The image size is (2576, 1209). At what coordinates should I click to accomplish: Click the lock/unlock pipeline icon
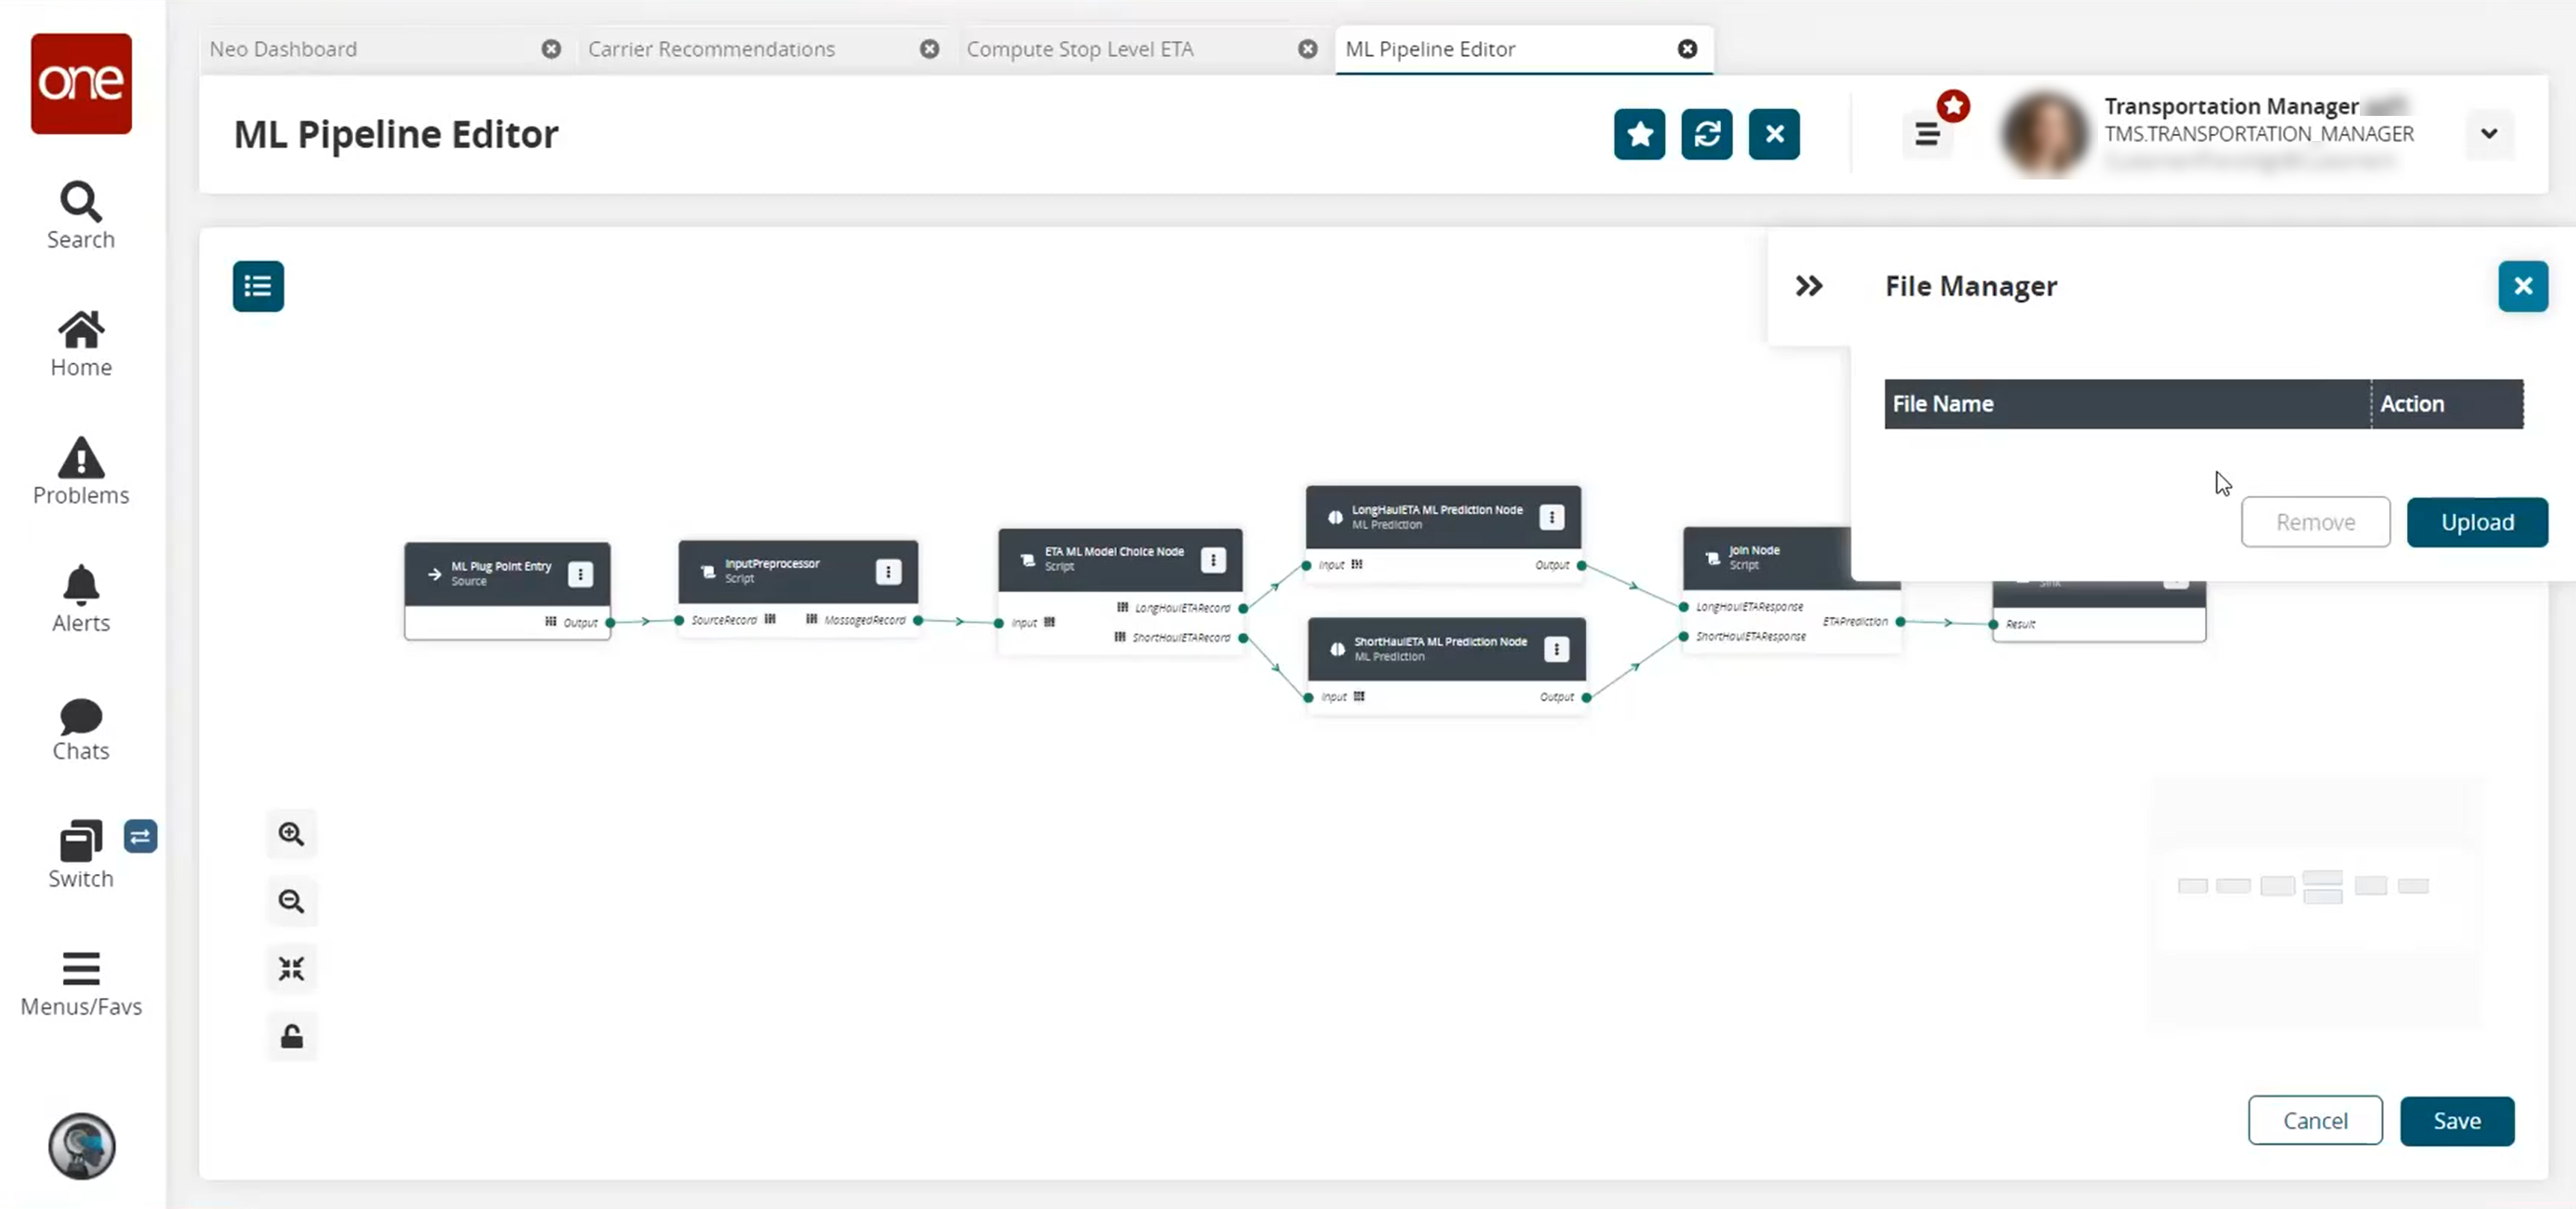[291, 1035]
